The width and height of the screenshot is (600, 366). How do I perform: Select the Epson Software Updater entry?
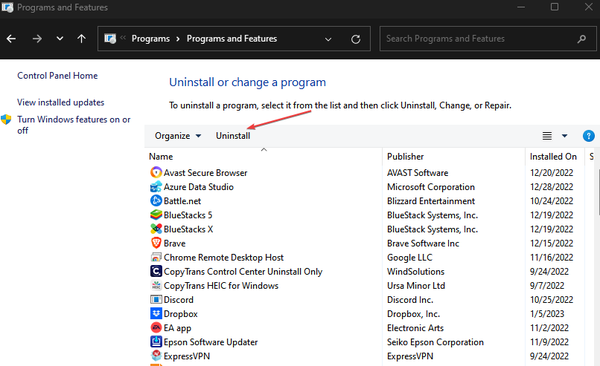coord(211,342)
